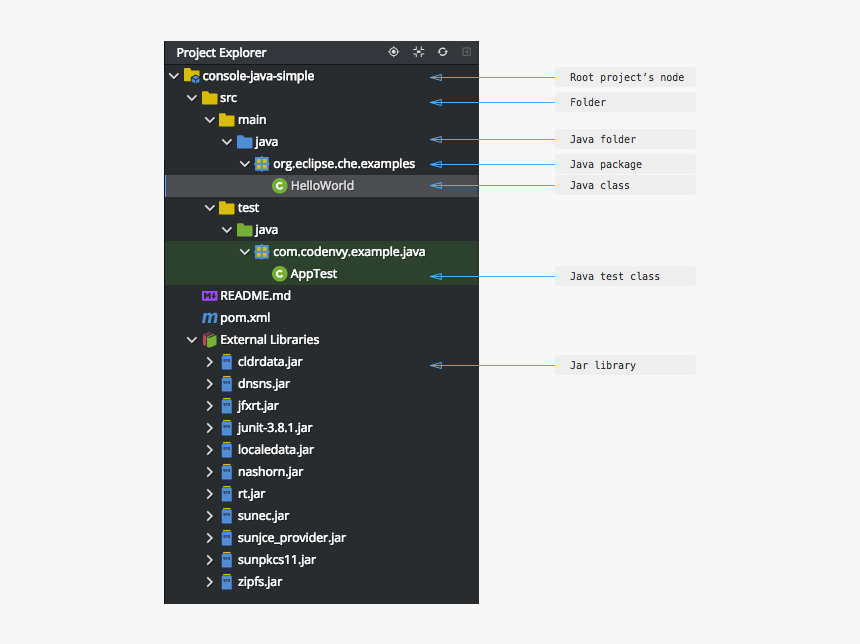This screenshot has height=644, width=860.
Task: Select the AppTest class name
Action: click(x=314, y=274)
